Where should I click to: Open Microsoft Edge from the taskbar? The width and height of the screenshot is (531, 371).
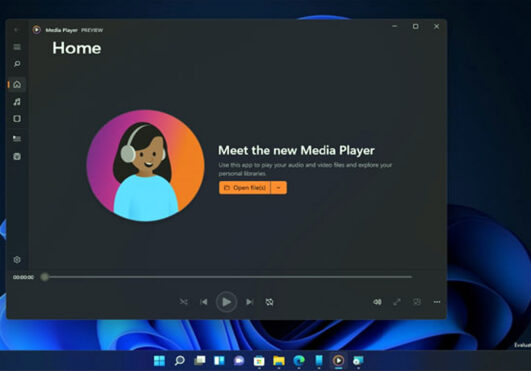tap(299, 361)
